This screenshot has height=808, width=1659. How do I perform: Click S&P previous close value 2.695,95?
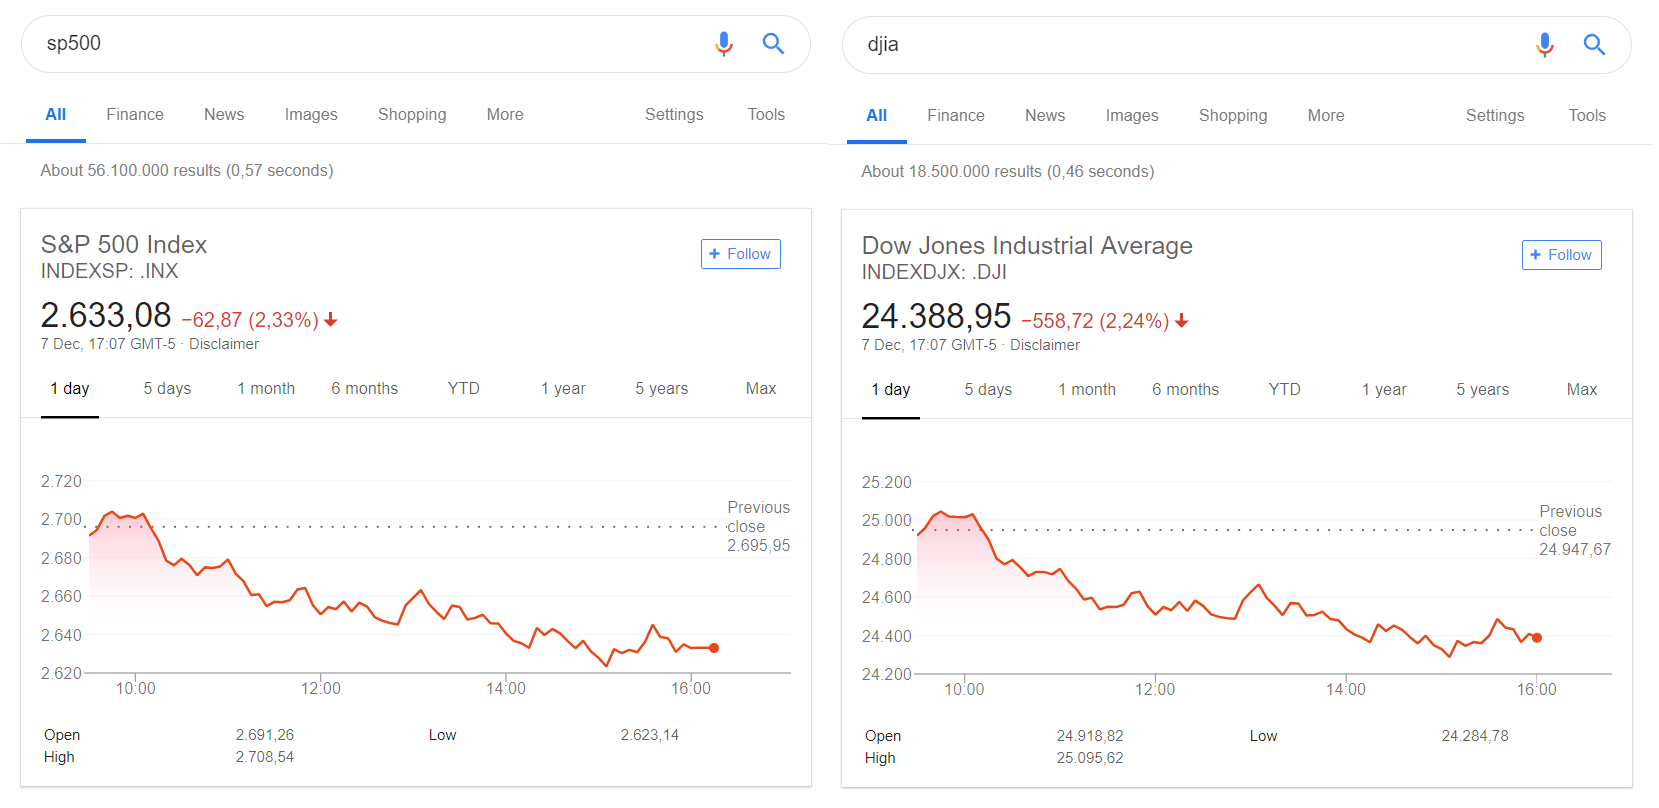tap(759, 546)
